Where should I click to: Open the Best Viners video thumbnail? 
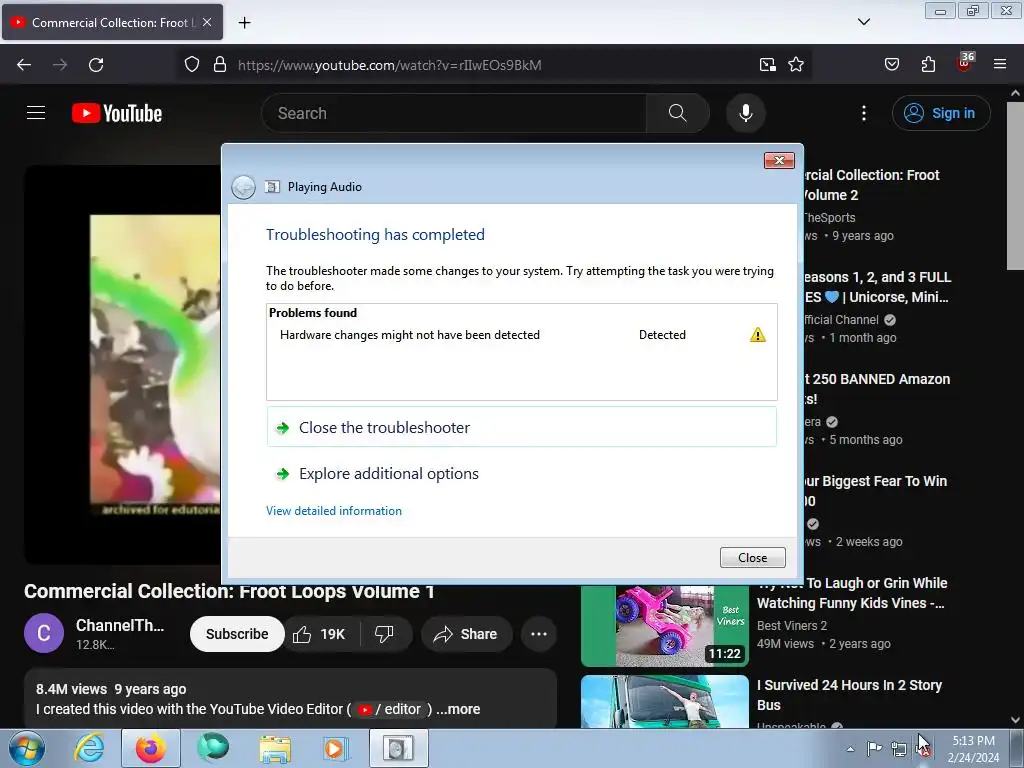[665, 626]
